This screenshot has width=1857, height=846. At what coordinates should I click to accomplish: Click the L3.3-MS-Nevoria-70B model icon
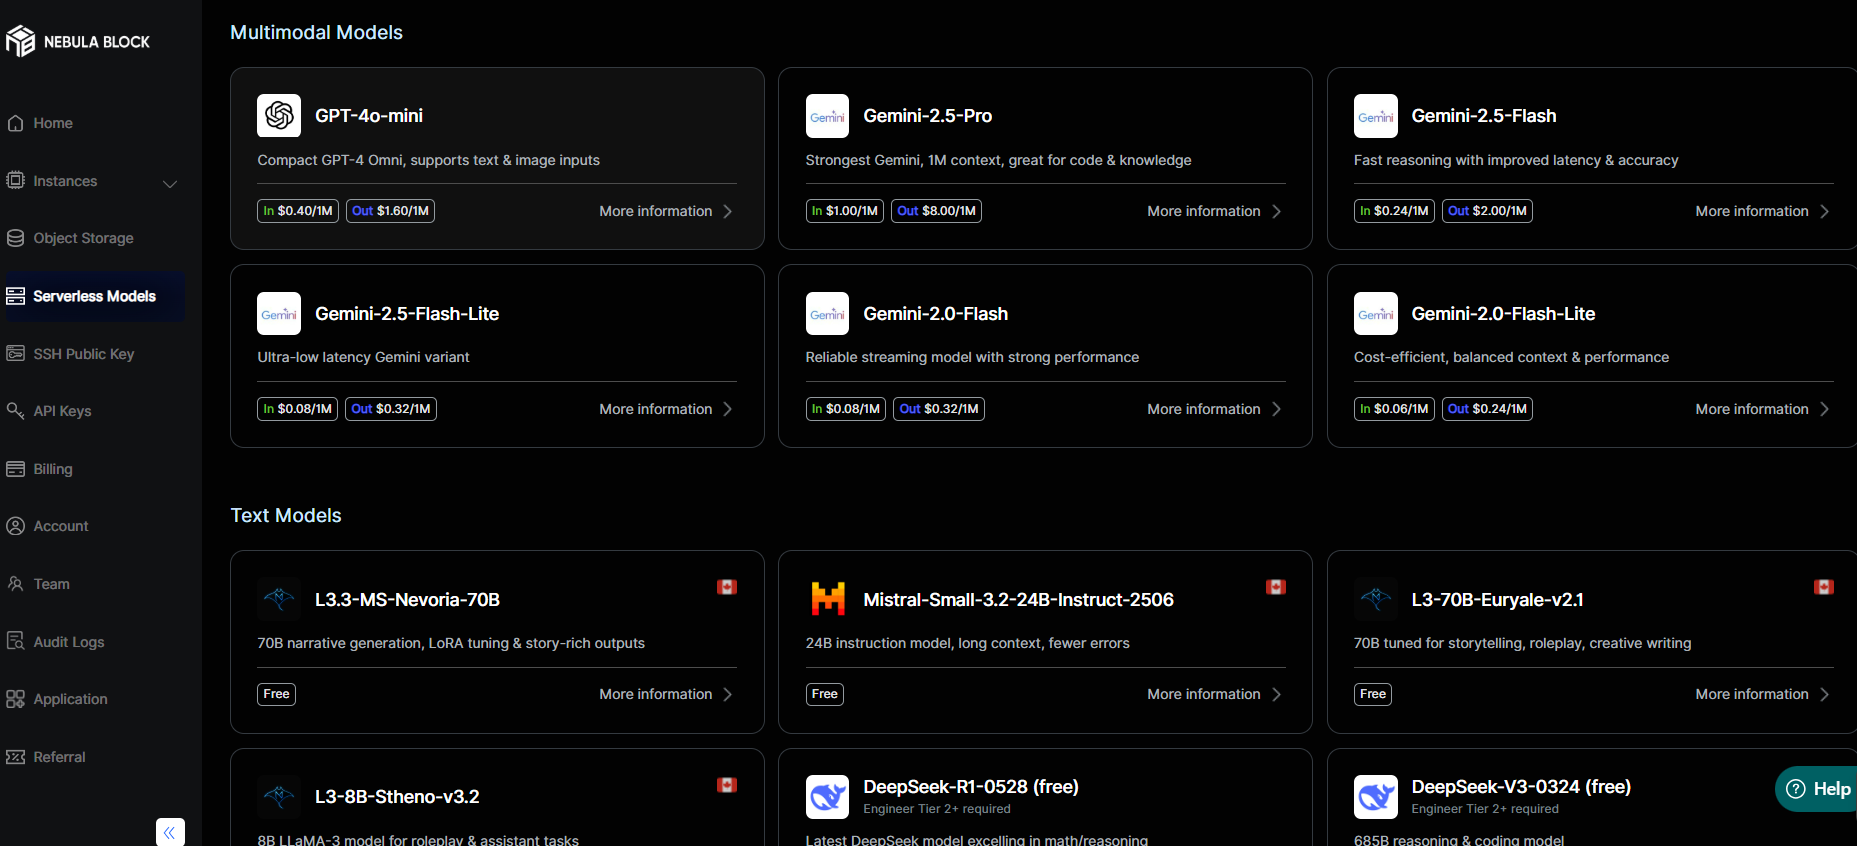[279, 599]
